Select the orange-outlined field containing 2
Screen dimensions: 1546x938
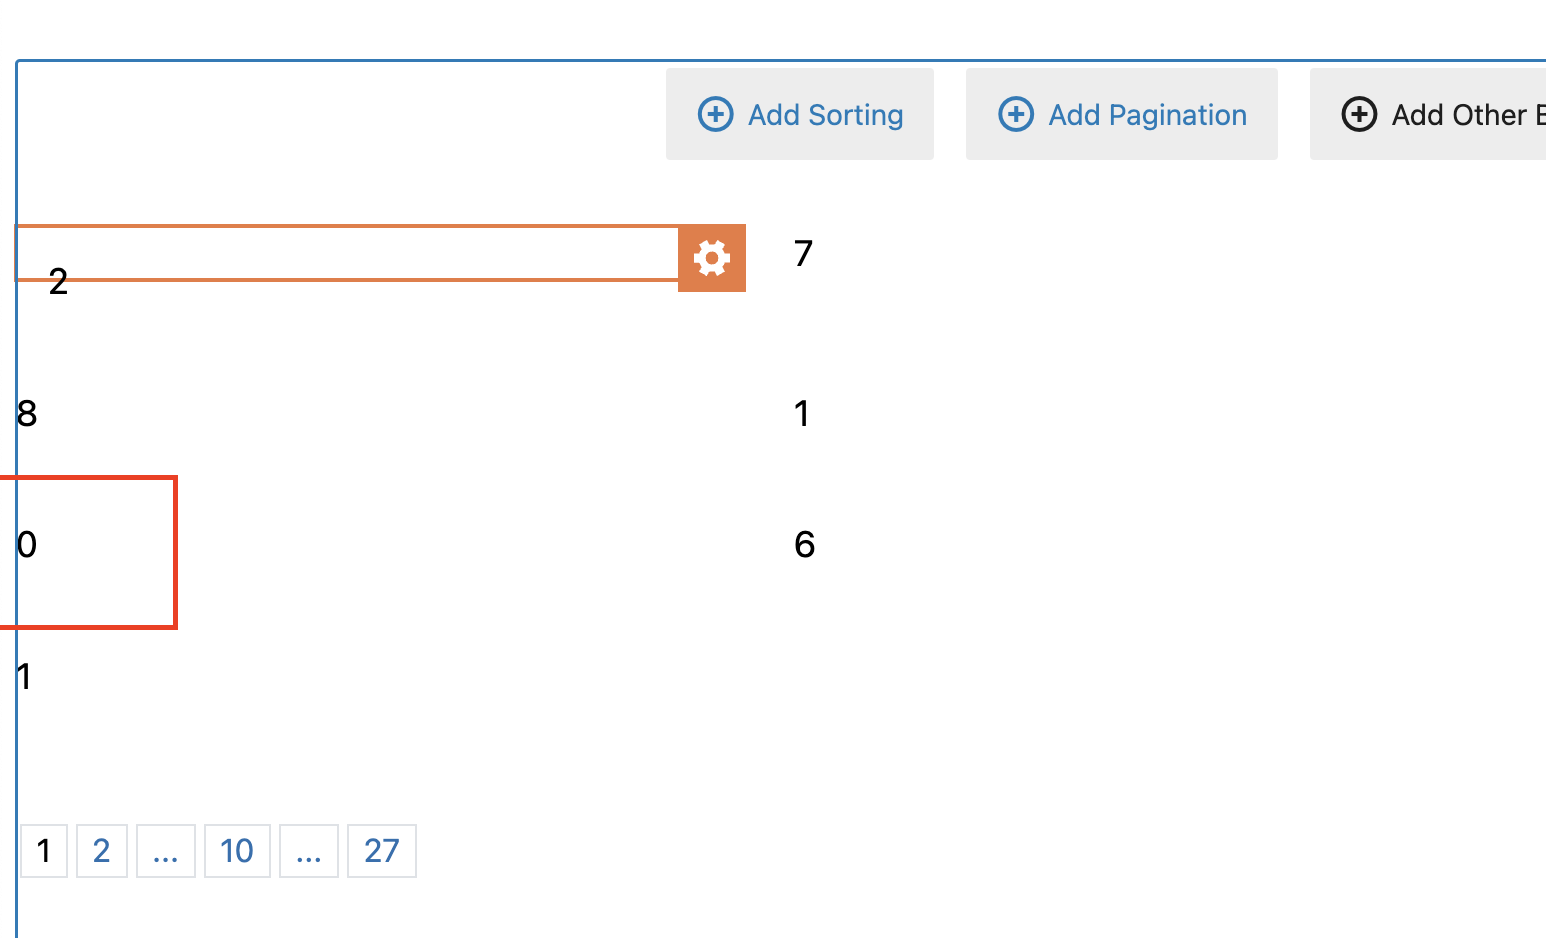pyautogui.click(x=345, y=254)
